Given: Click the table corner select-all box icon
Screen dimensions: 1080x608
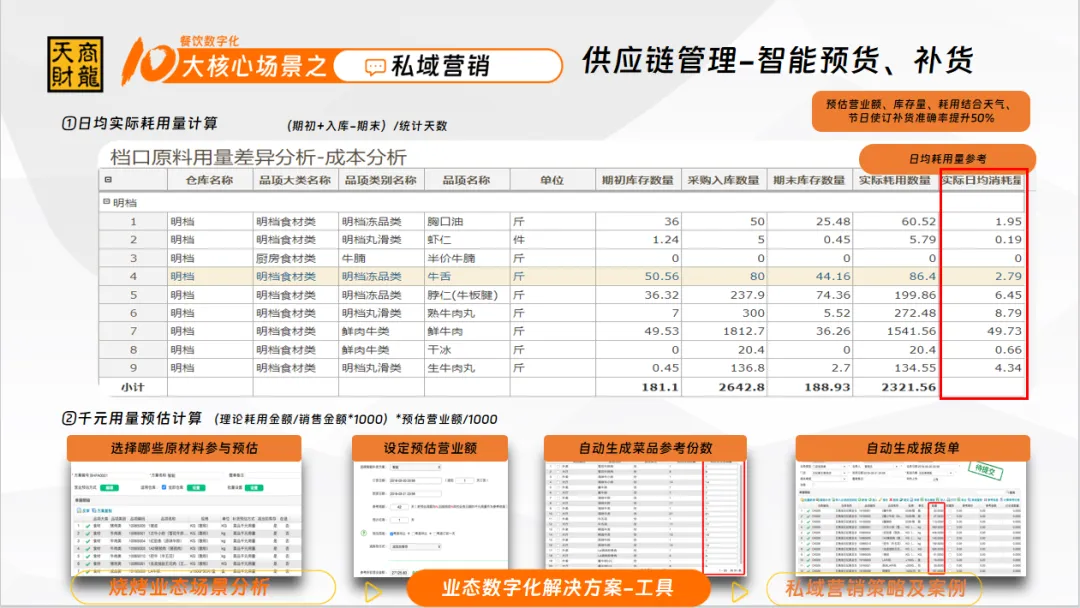Looking at the screenshot, I should pos(108,180).
